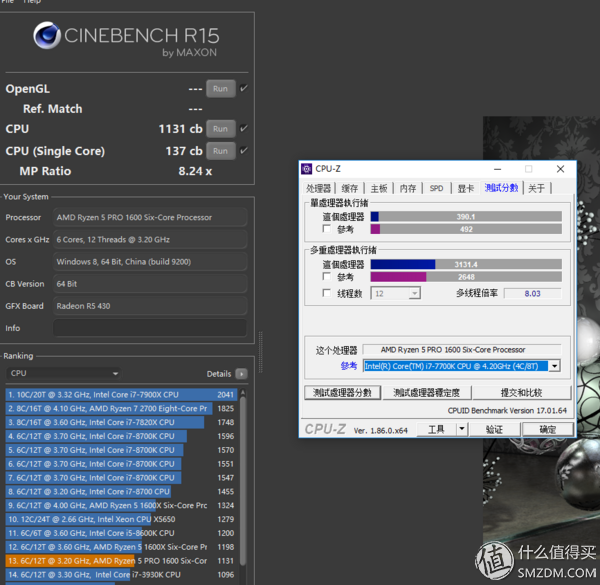This screenshot has height=585, width=600.
Task: Select highlighted row 13 Ryzen 5 PRO 1600
Action: 121,561
